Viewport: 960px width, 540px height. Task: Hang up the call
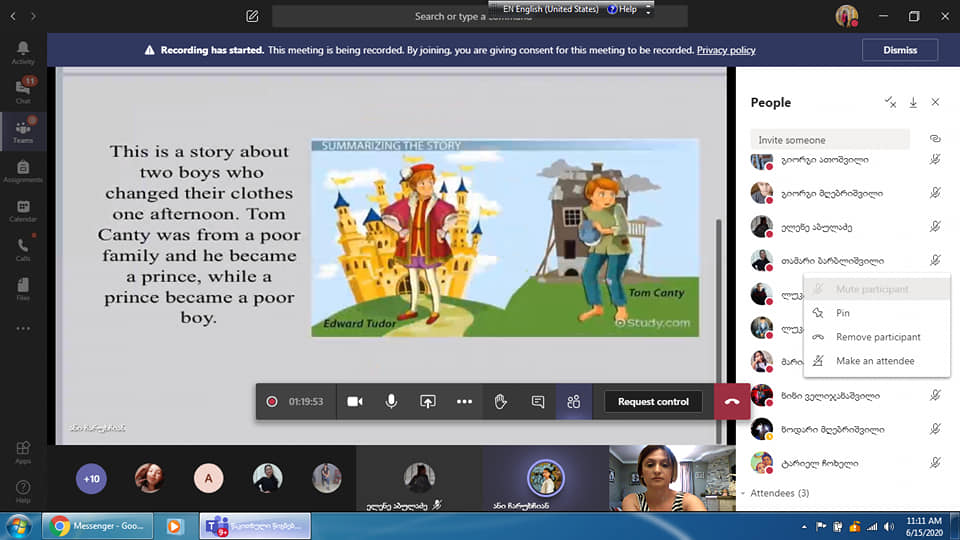point(732,402)
